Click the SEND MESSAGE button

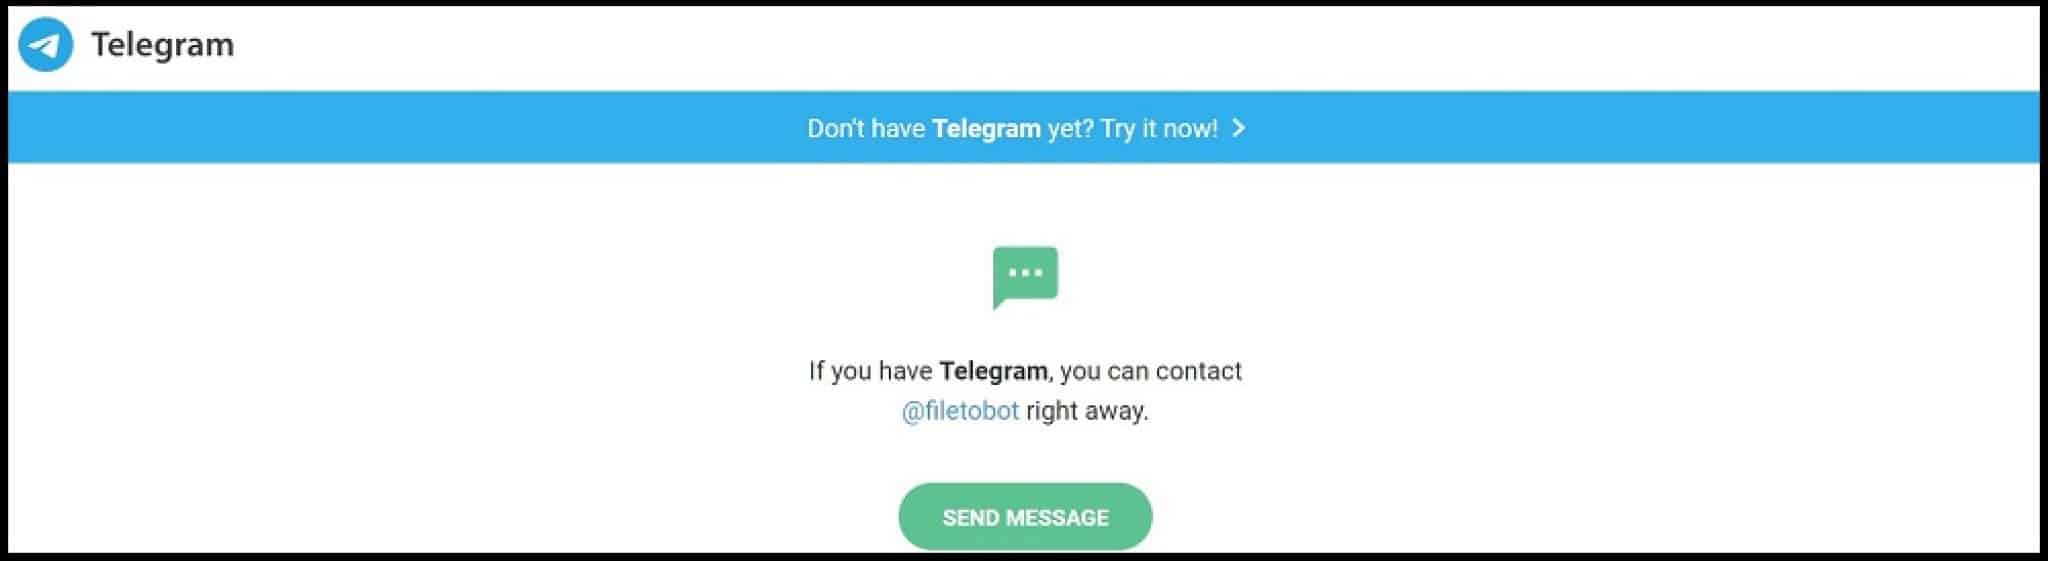point(1025,517)
